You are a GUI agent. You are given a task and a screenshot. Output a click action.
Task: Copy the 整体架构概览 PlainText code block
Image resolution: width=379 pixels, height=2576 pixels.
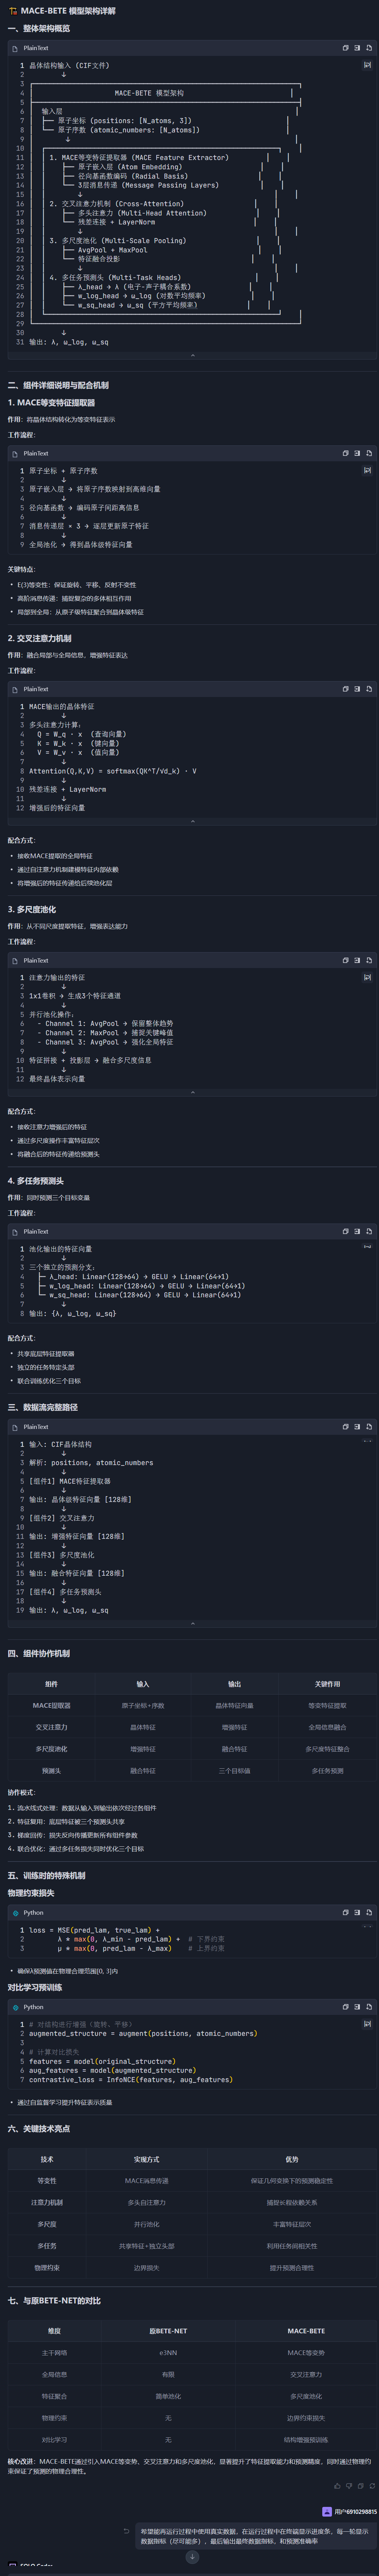(x=346, y=48)
